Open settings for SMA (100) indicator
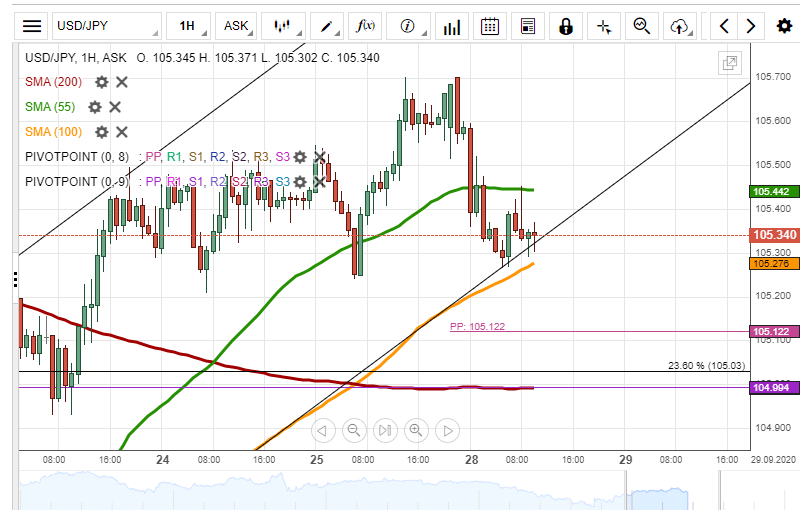Screen dimensions: 808x516 (x=101, y=132)
